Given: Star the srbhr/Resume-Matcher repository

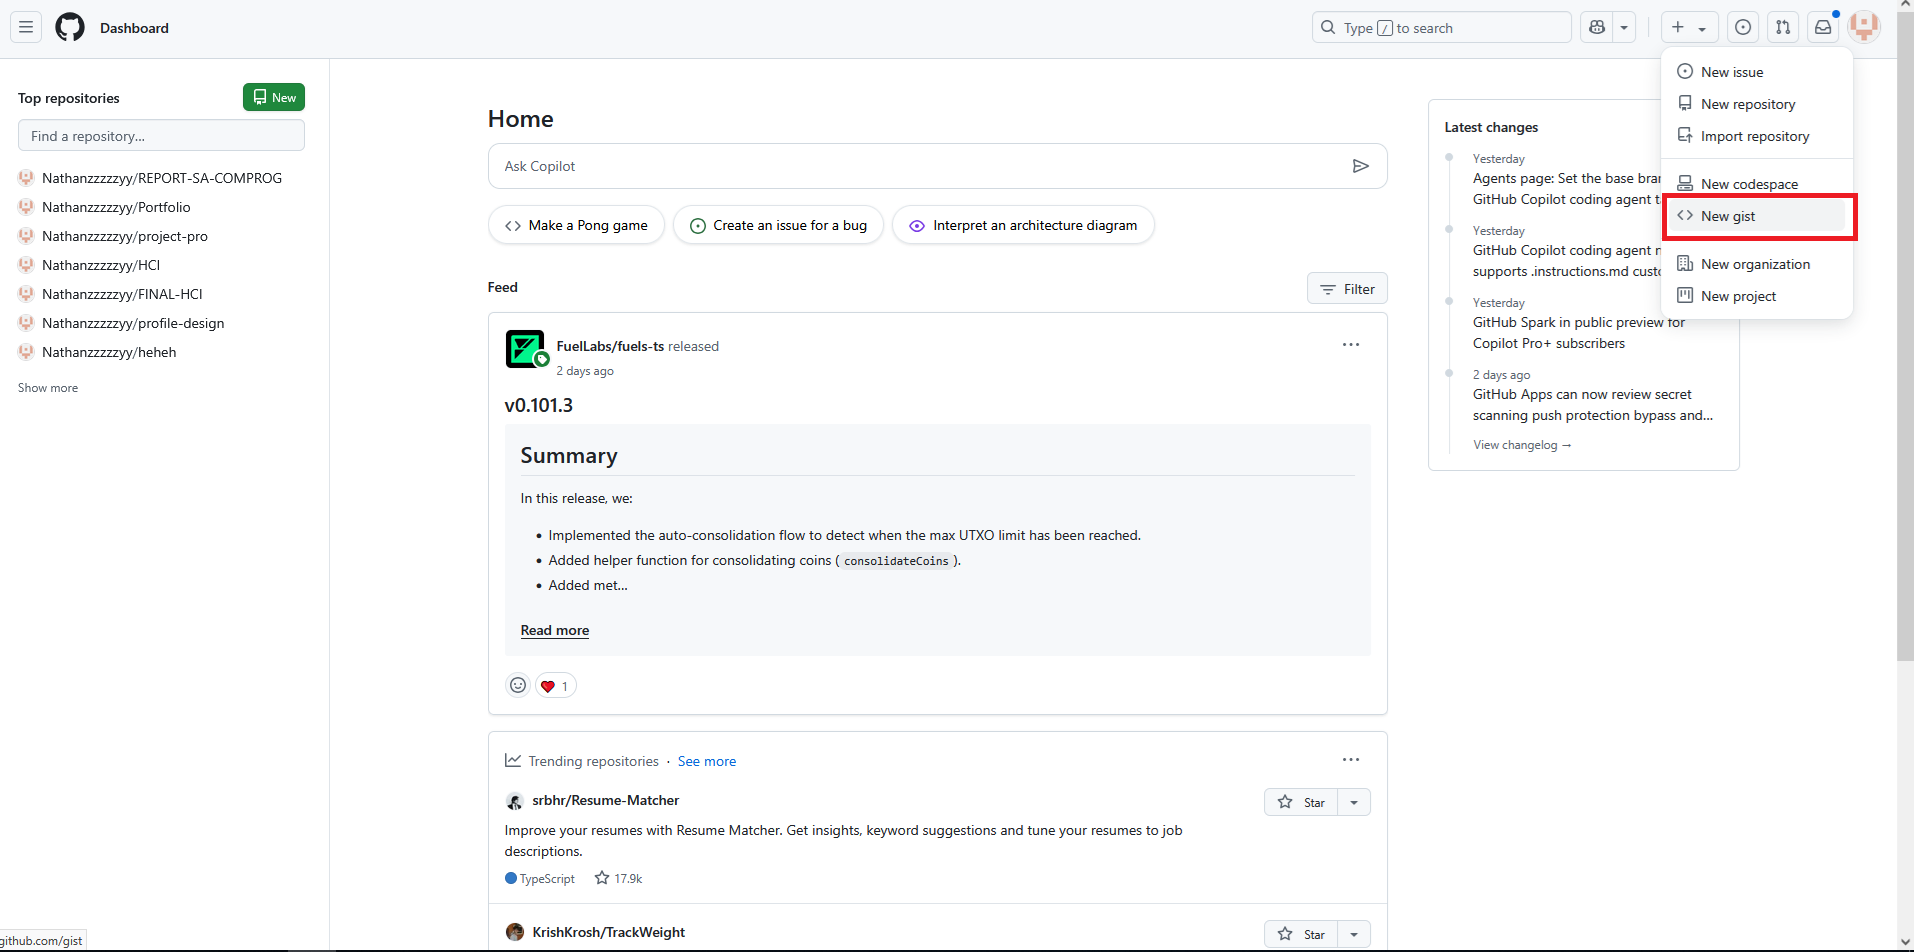Looking at the screenshot, I should [x=1301, y=802].
